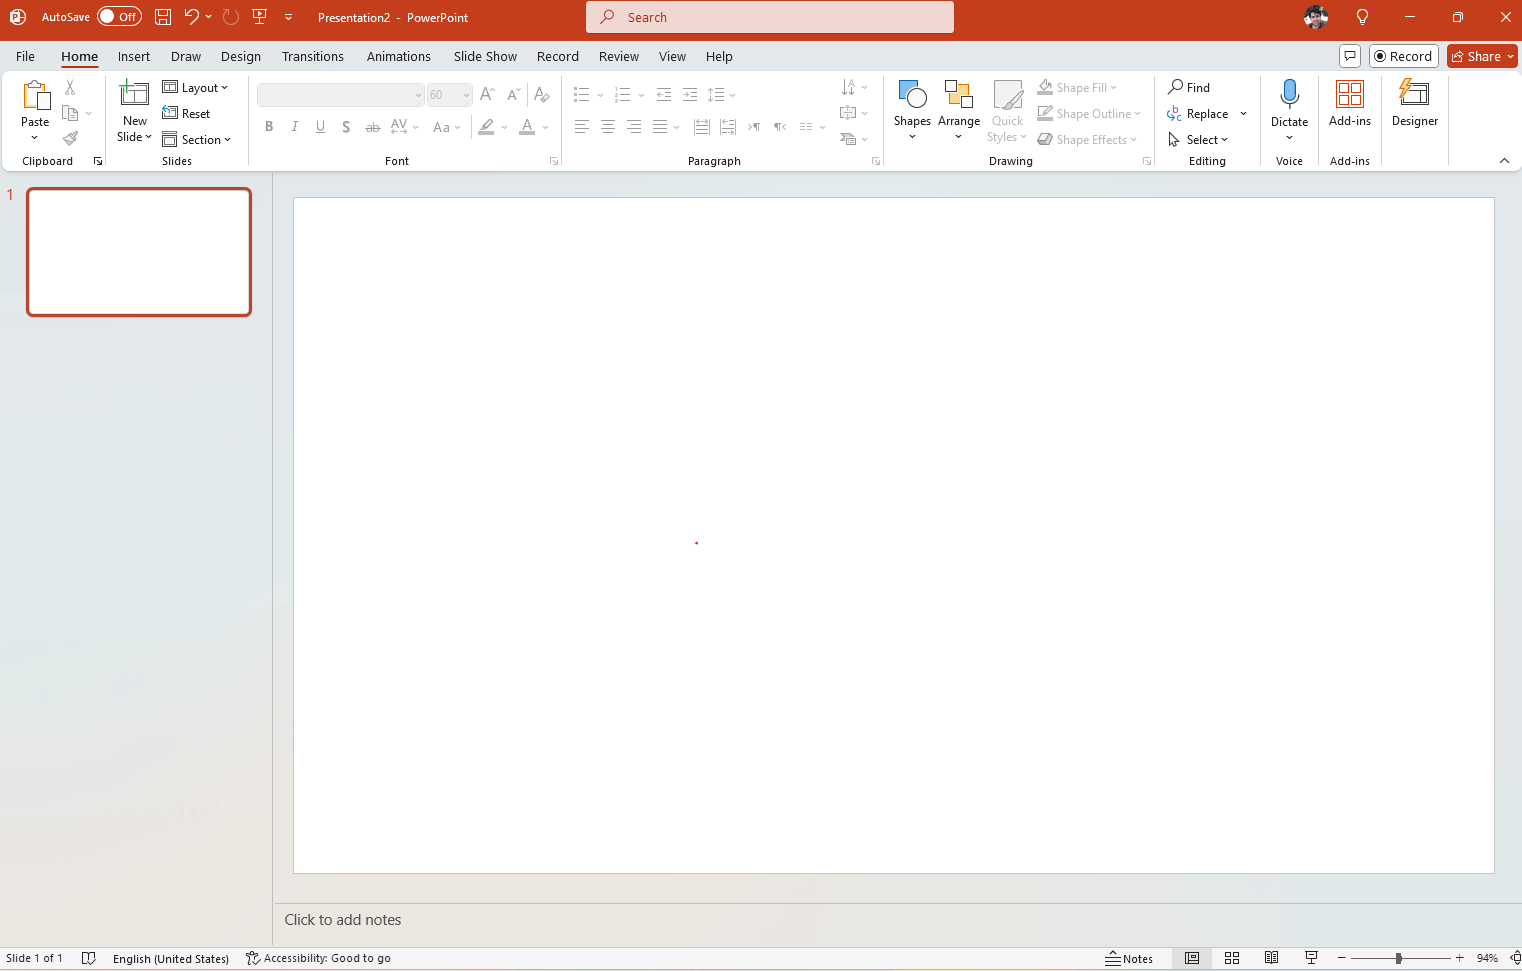Expand the Shape Outline menu
Screen dimensions: 1522x971
[1089, 113]
